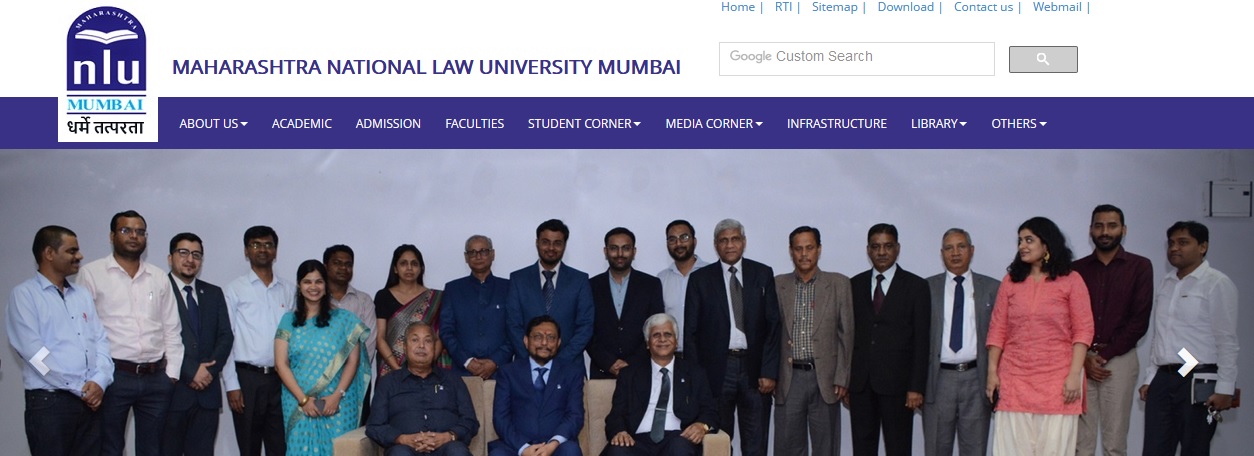Focus the Google Custom Search field

point(857,59)
